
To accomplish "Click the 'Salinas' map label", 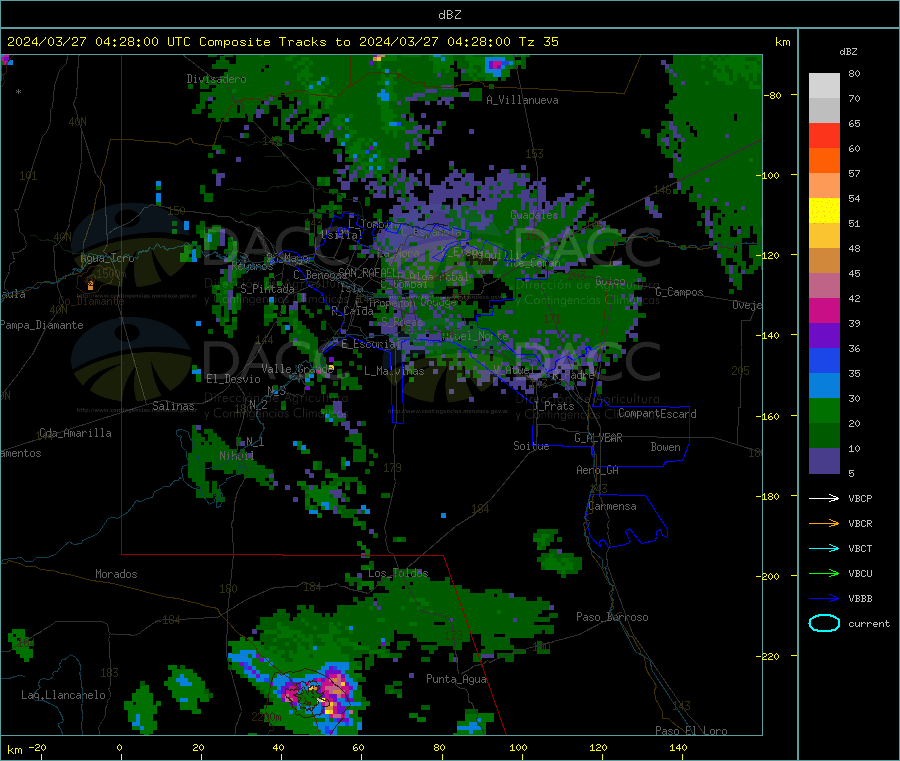I will pyautogui.click(x=173, y=406).
